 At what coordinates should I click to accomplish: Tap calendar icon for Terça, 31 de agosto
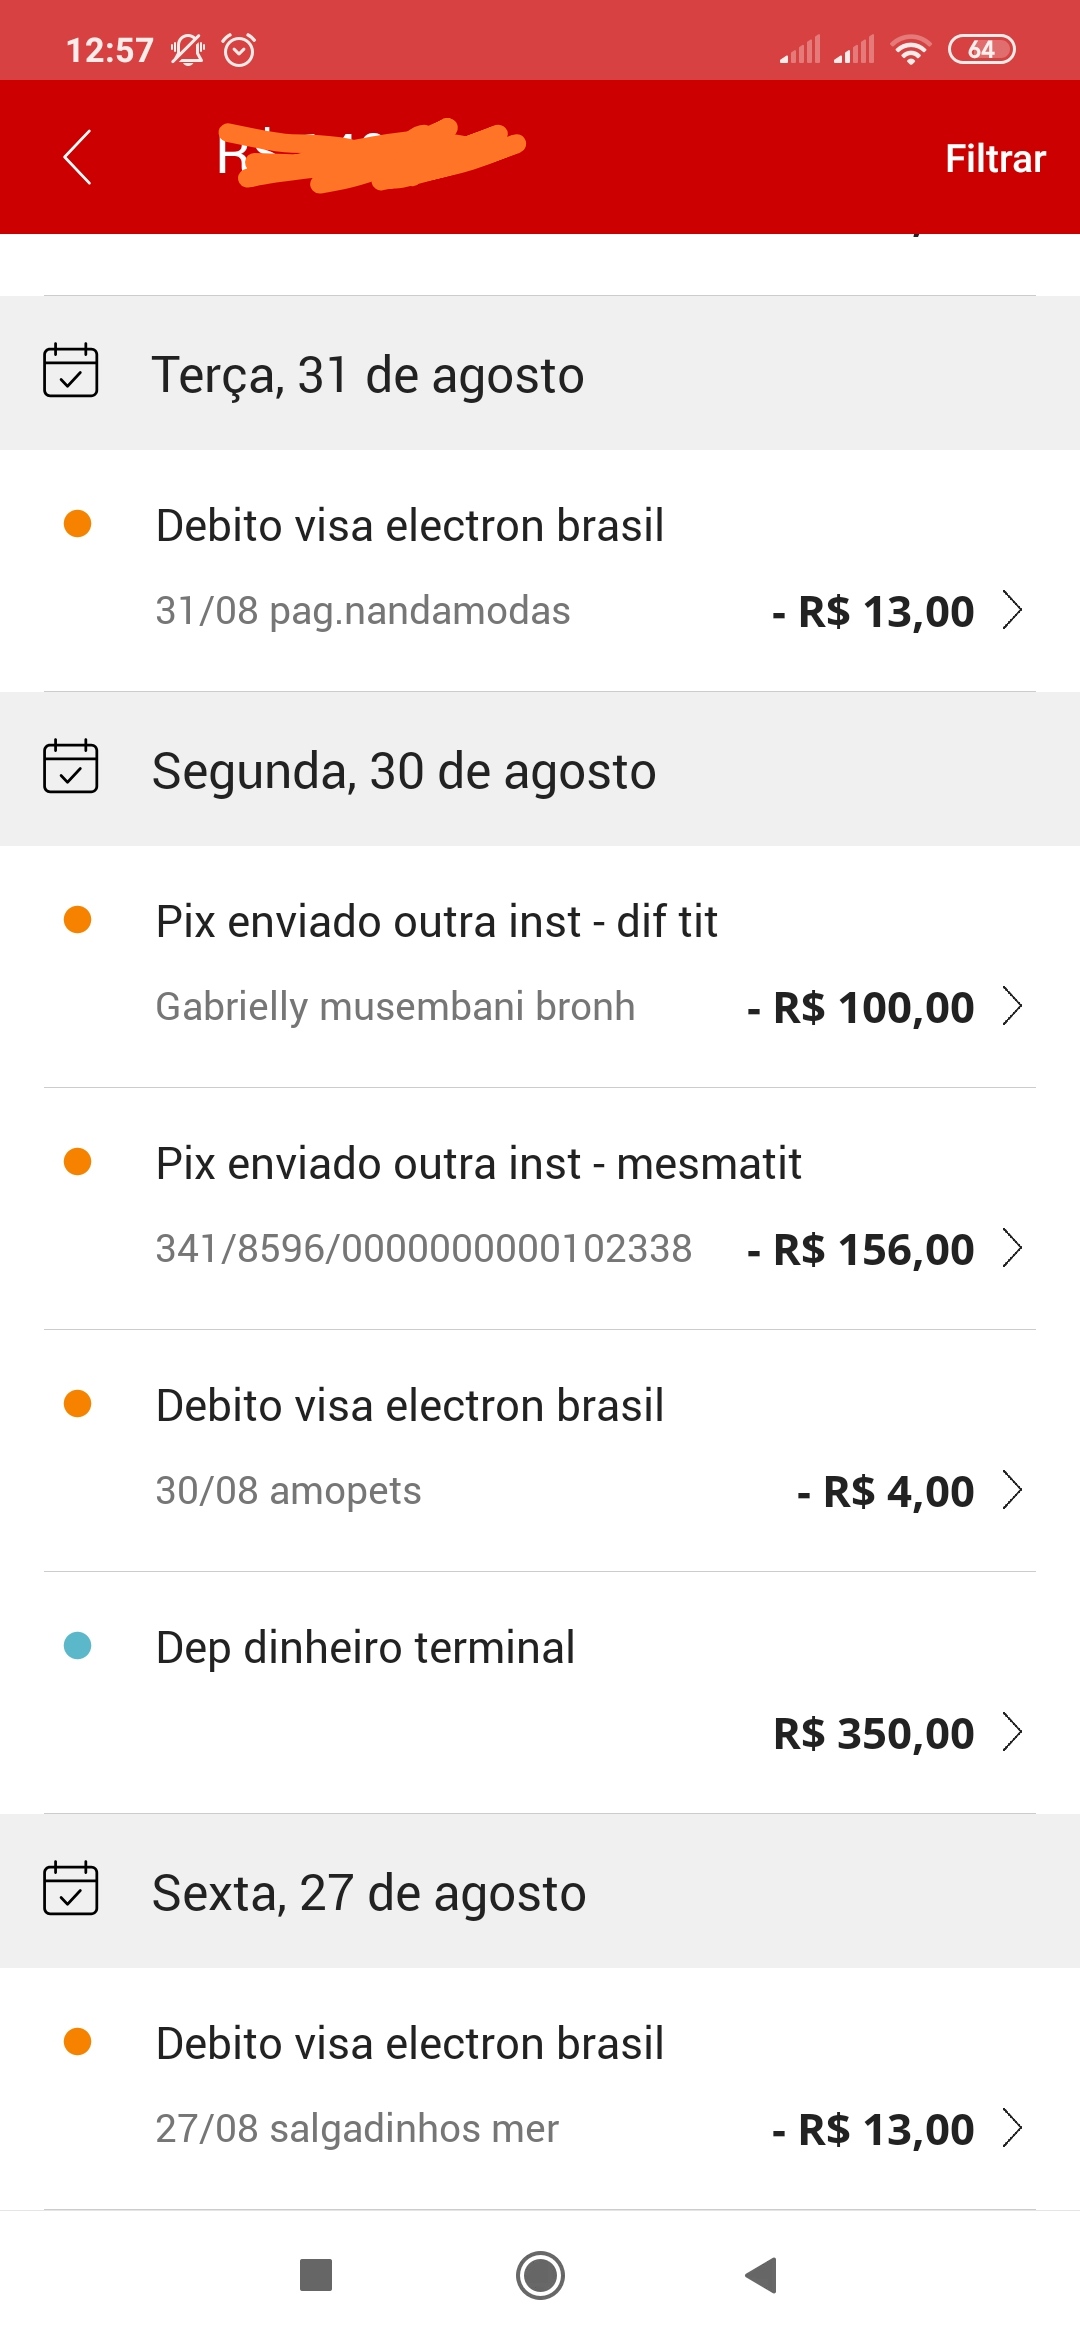[71, 371]
